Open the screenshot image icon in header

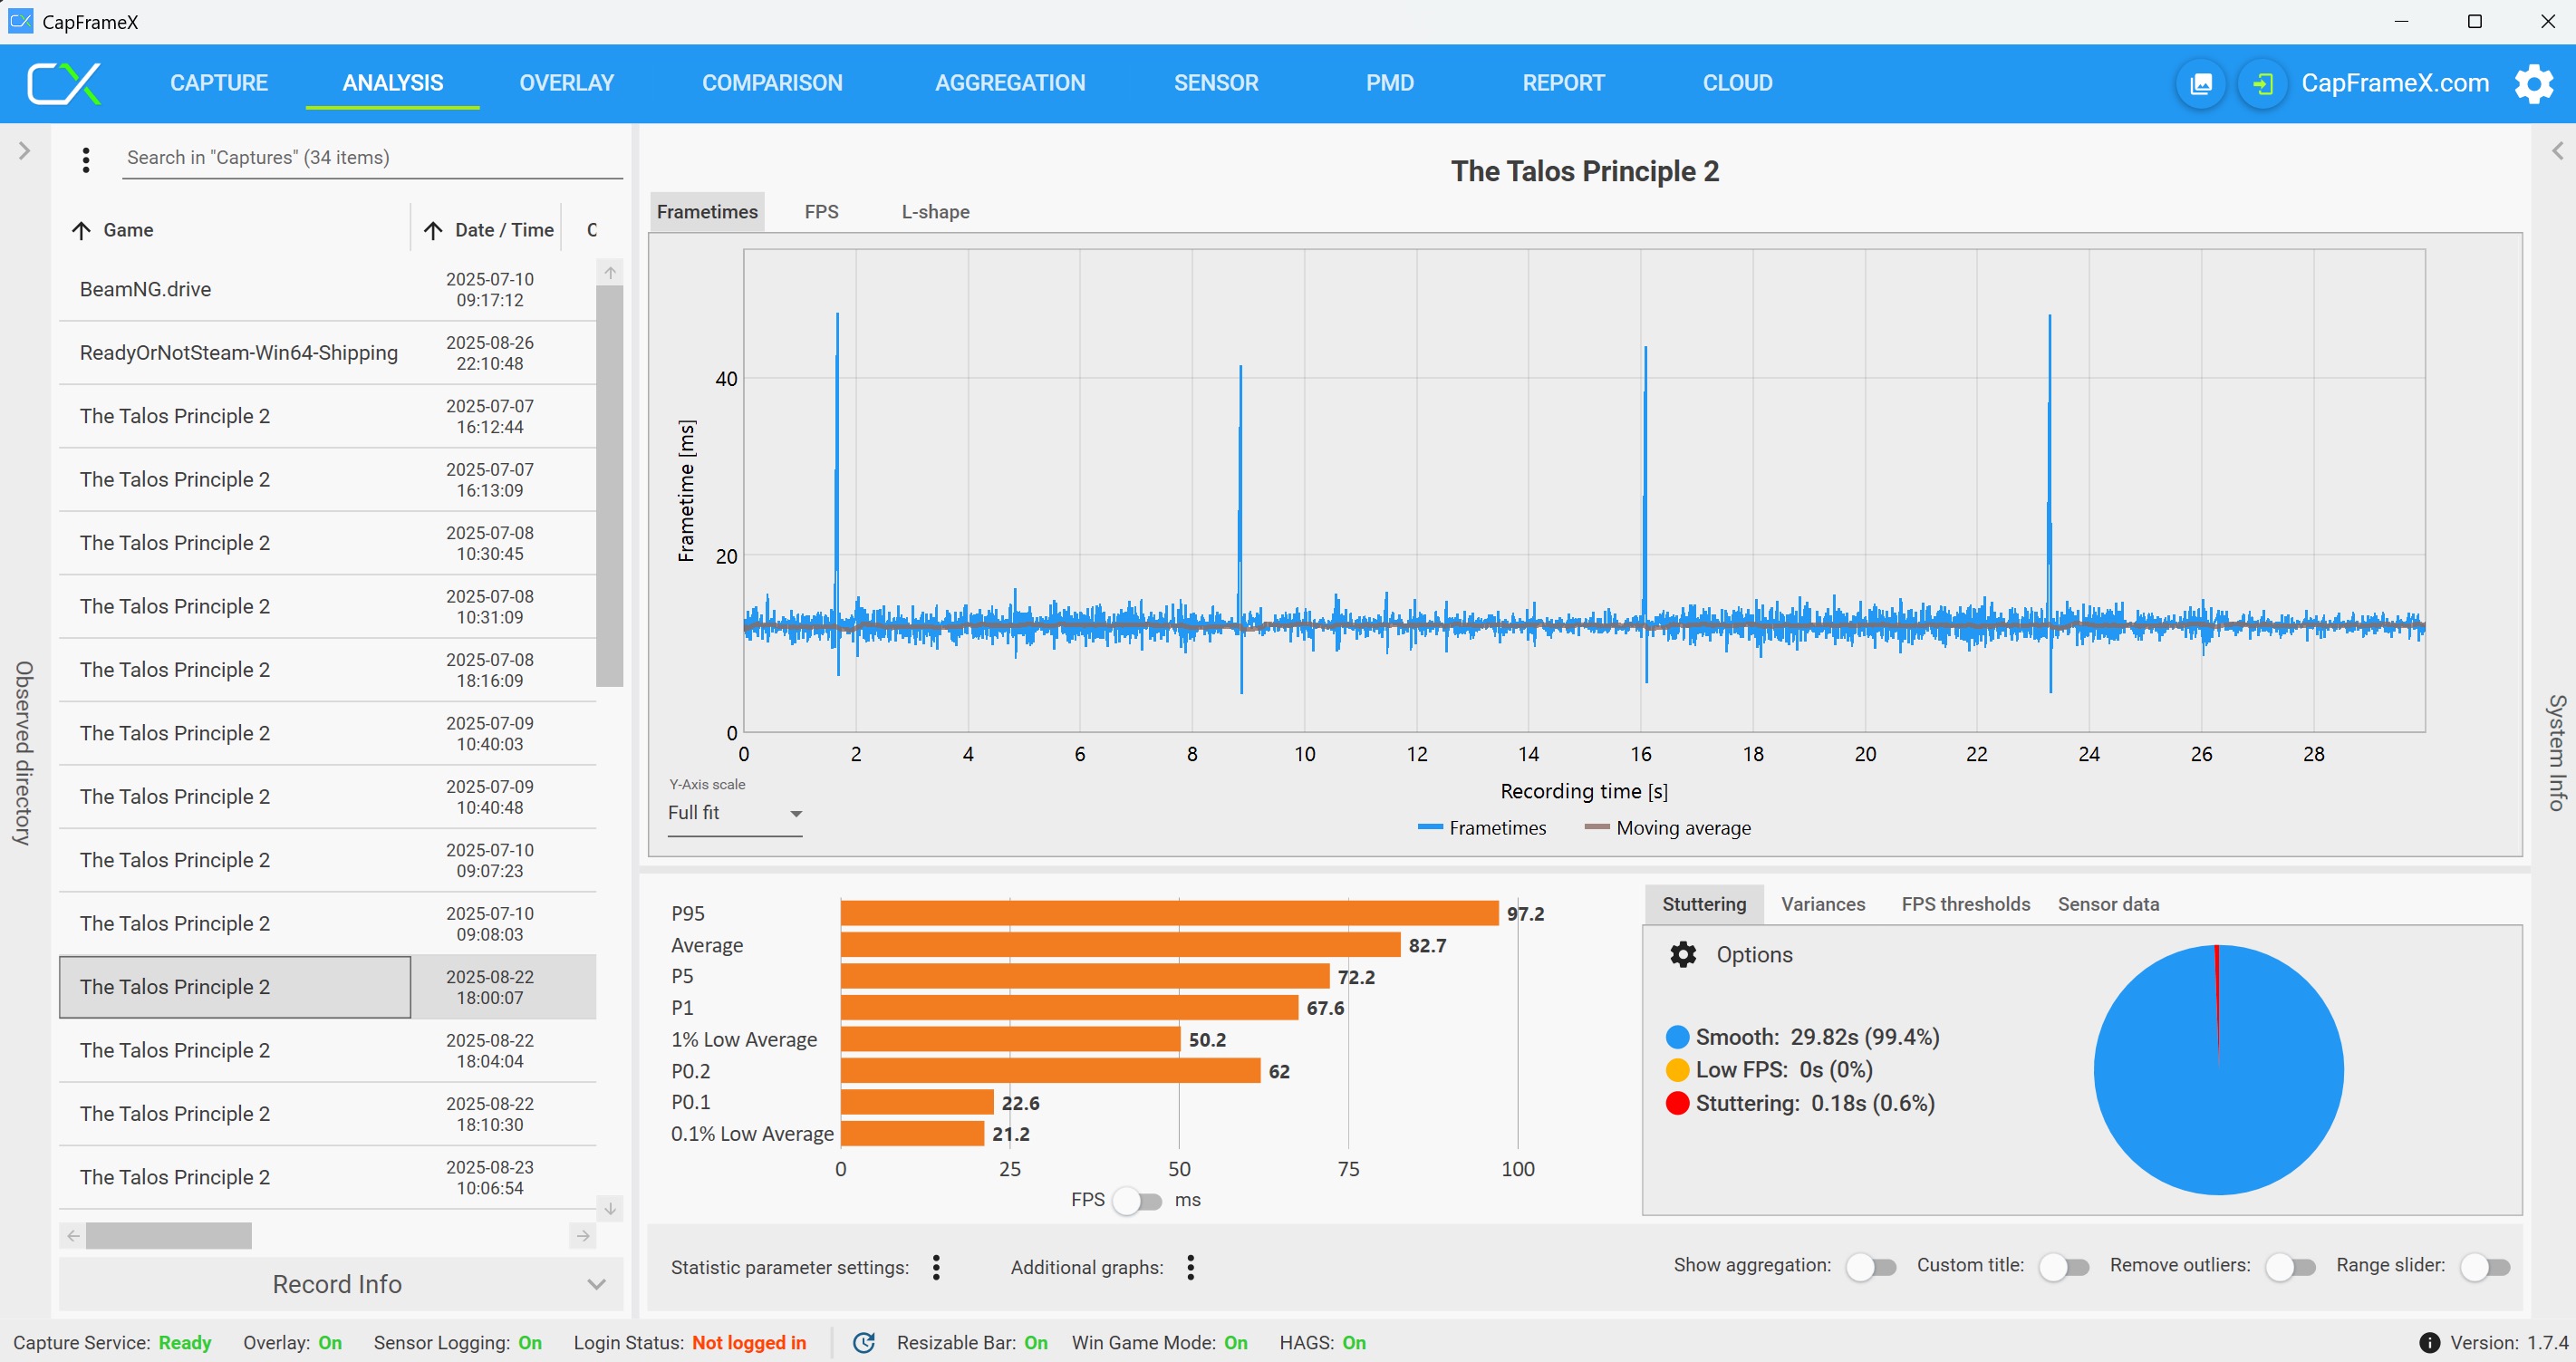point(2200,84)
